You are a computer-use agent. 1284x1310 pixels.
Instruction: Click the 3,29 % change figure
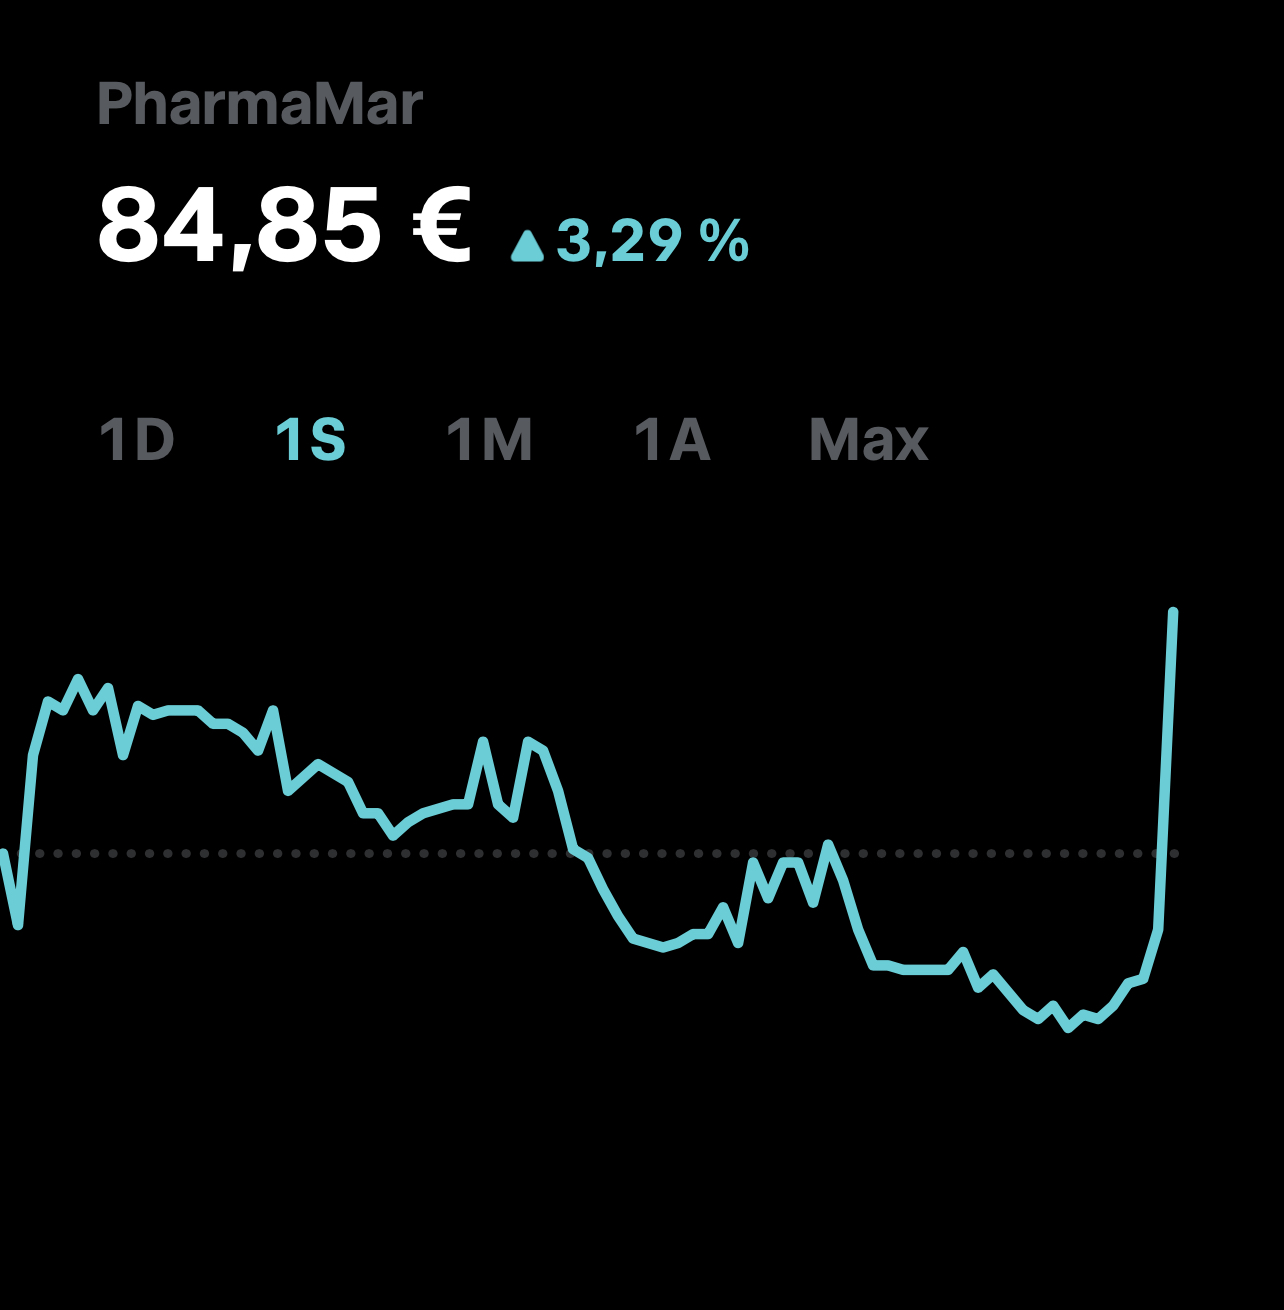(652, 241)
